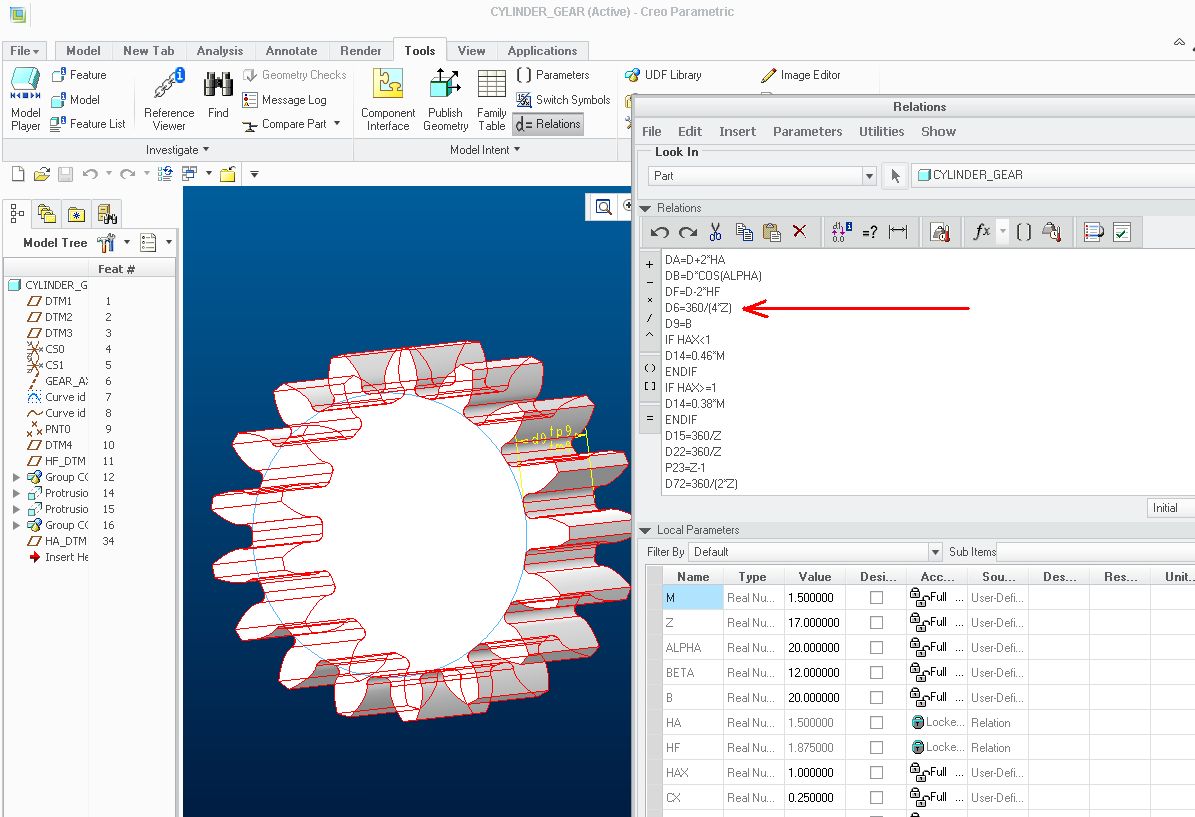Screen dimensions: 1195x817
Task: Check the Designate box for HAX
Action: point(876,773)
